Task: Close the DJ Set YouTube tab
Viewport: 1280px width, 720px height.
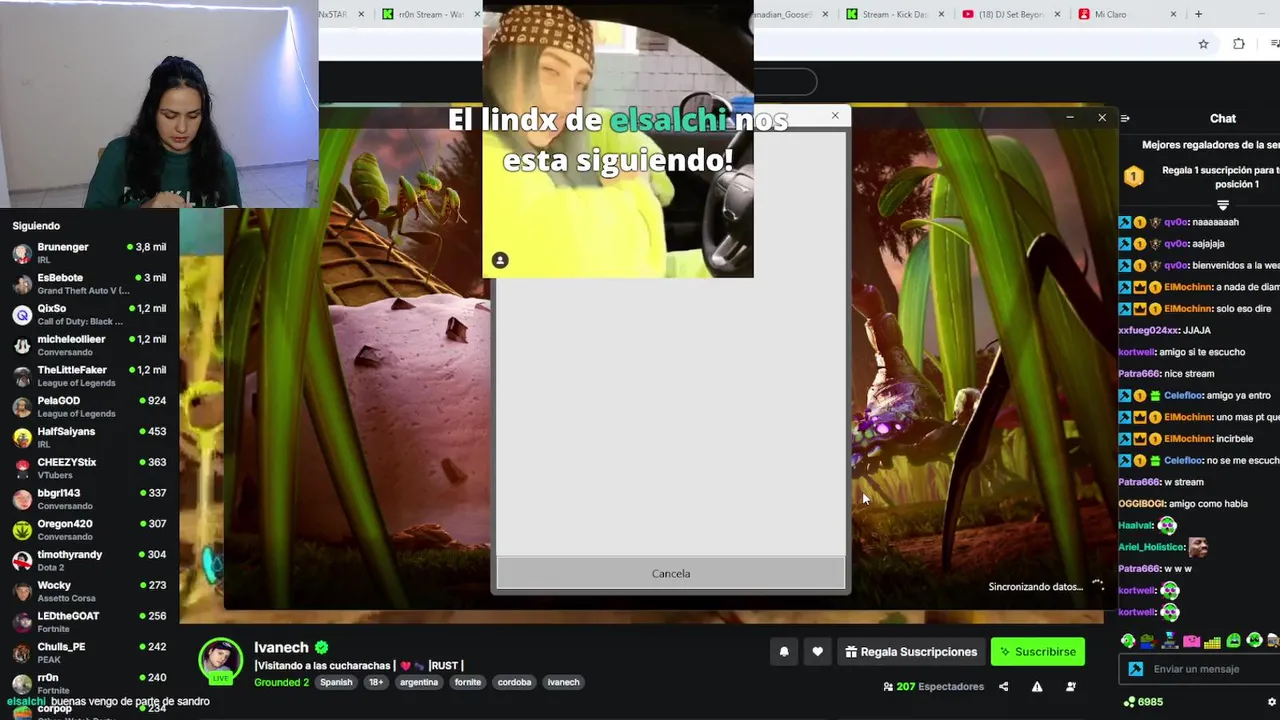Action: [x=1058, y=14]
